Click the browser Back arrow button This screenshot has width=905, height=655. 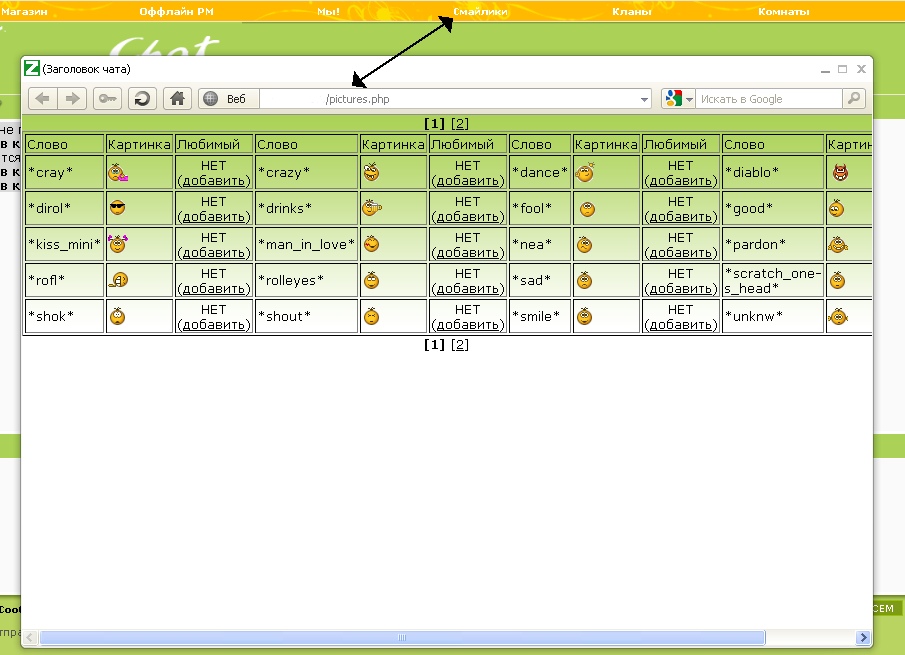(43, 98)
